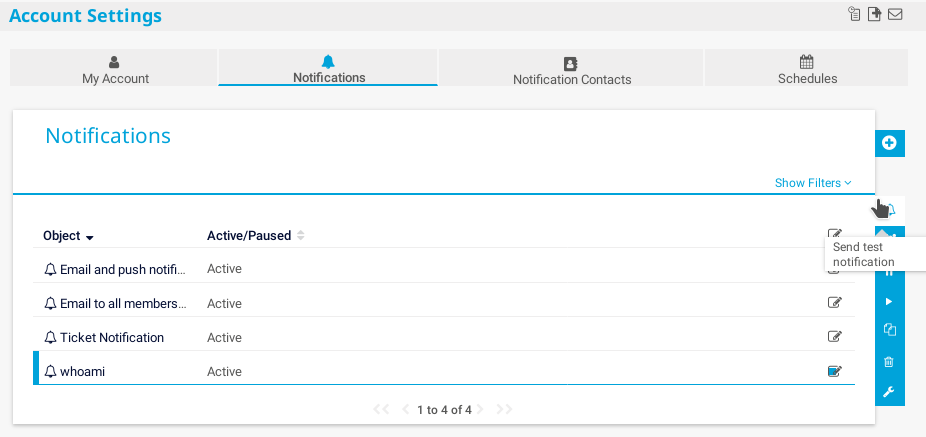
Task: Click the resume play icon in sidebar
Action: click(889, 301)
